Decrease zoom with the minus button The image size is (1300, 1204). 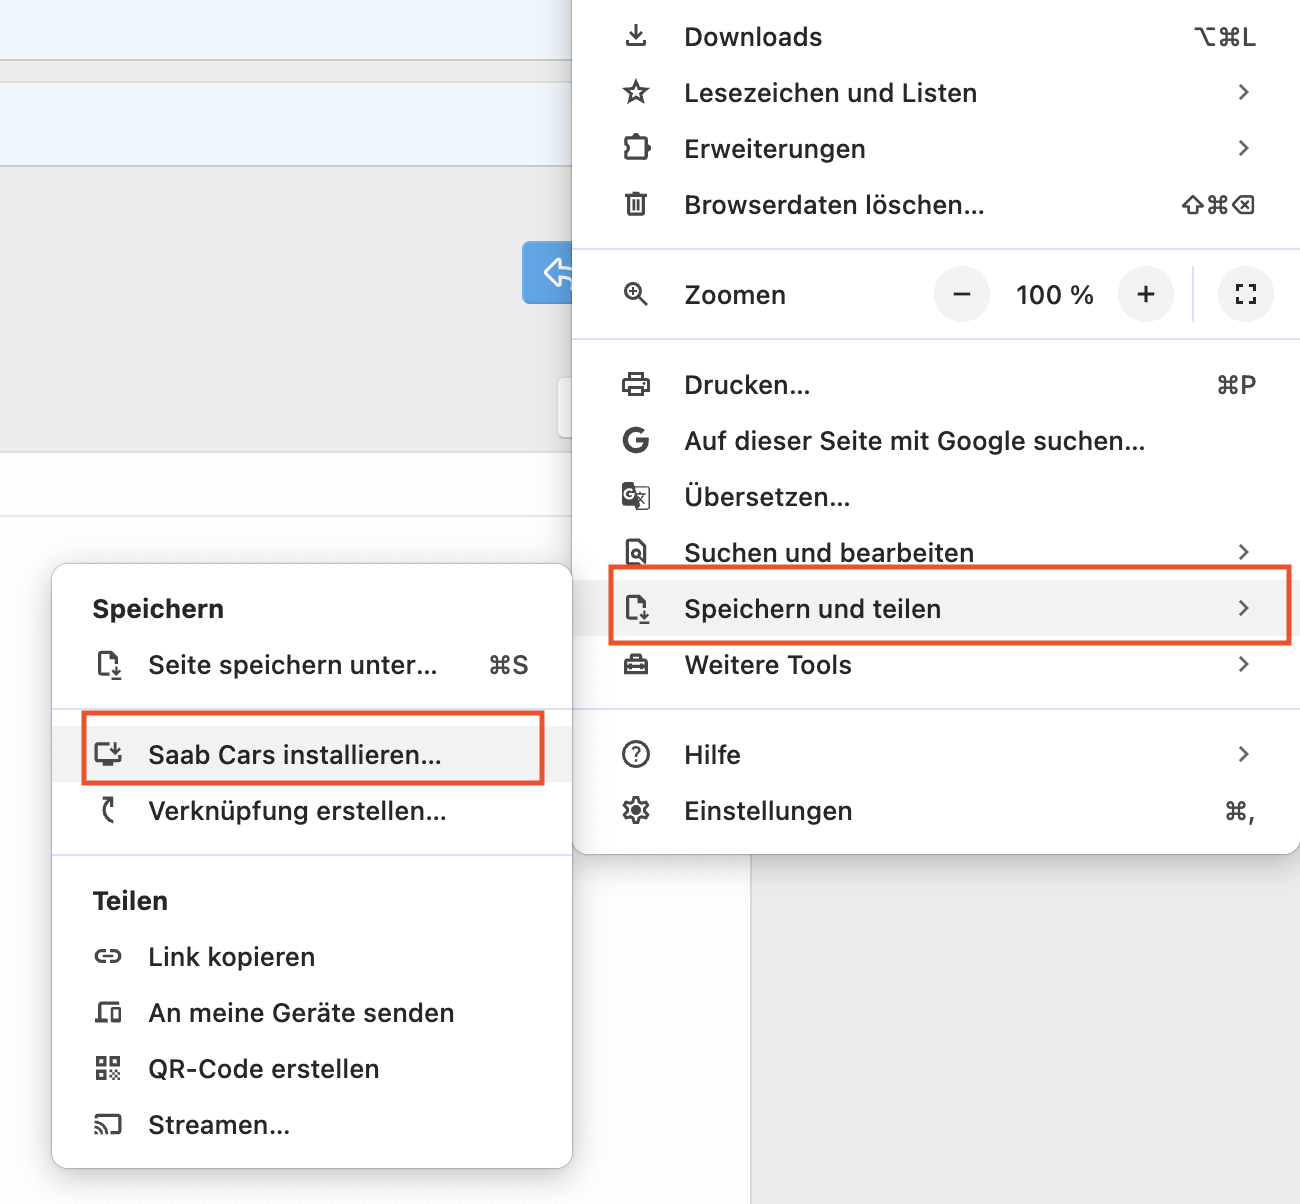pyautogui.click(x=962, y=294)
